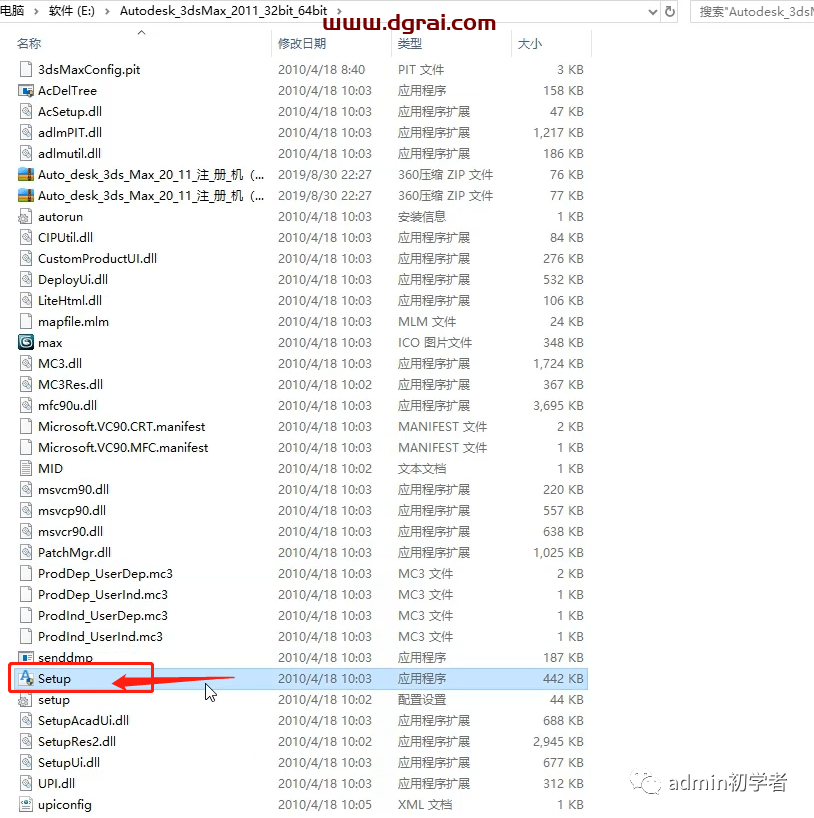Viewport: 814px width, 818px height.
Task: Select the mfc90u.dll file name
Action: (67, 405)
